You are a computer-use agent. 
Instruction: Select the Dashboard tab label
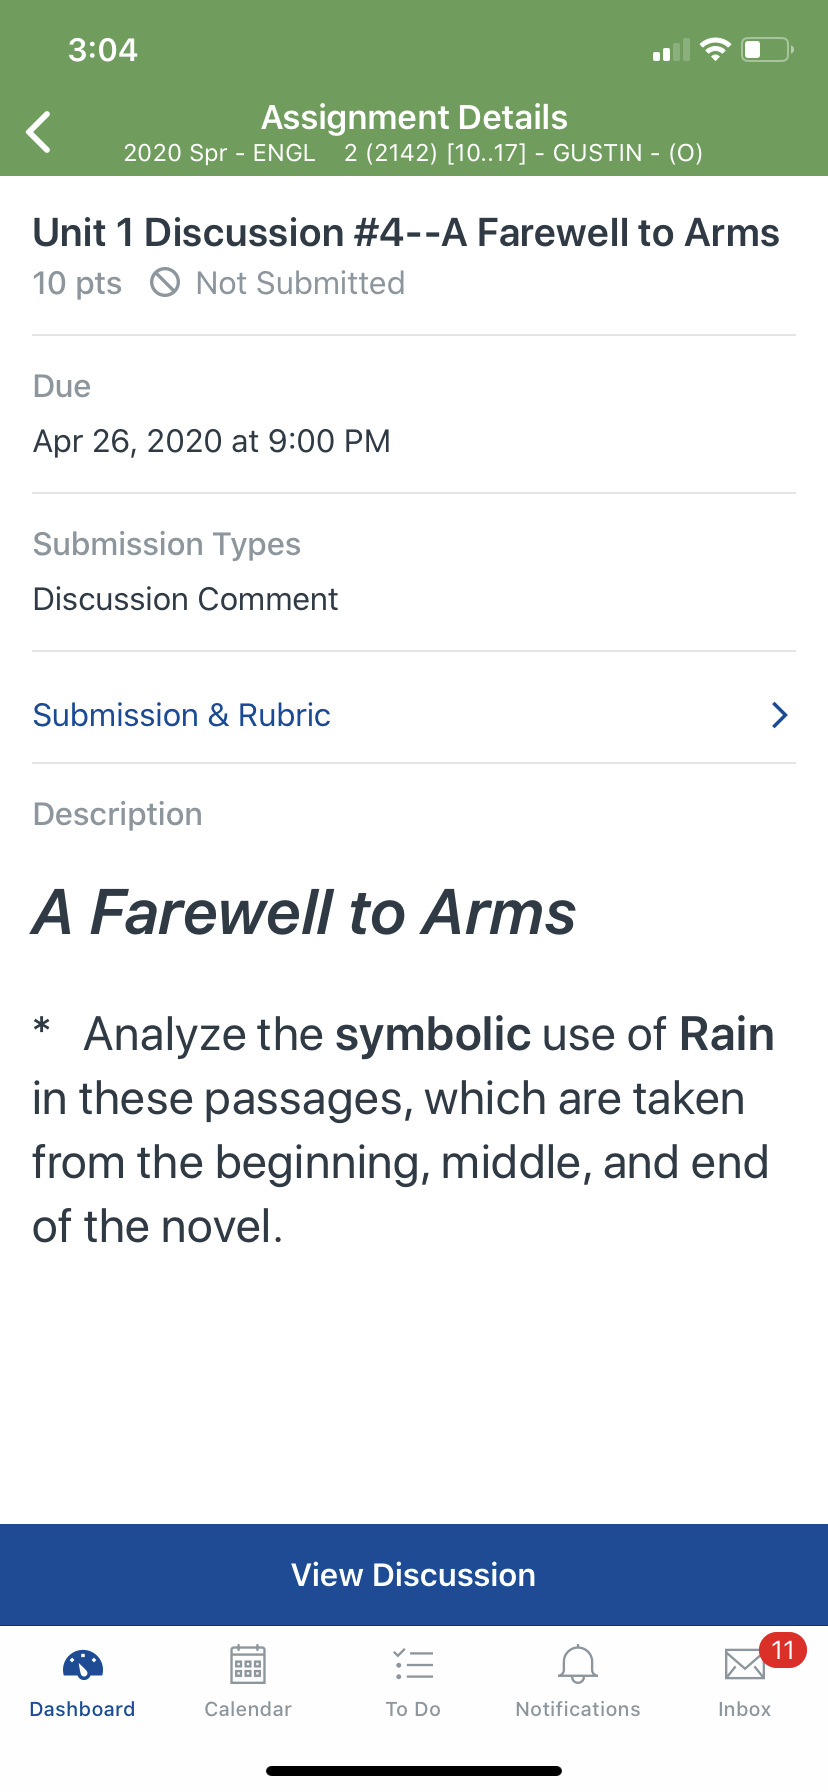click(83, 1709)
